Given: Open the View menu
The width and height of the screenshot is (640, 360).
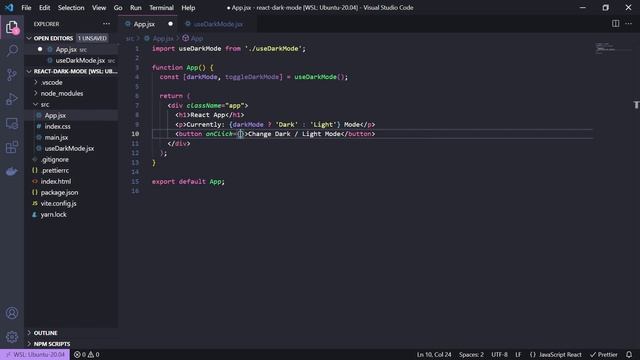Looking at the screenshot, I should [99, 8].
